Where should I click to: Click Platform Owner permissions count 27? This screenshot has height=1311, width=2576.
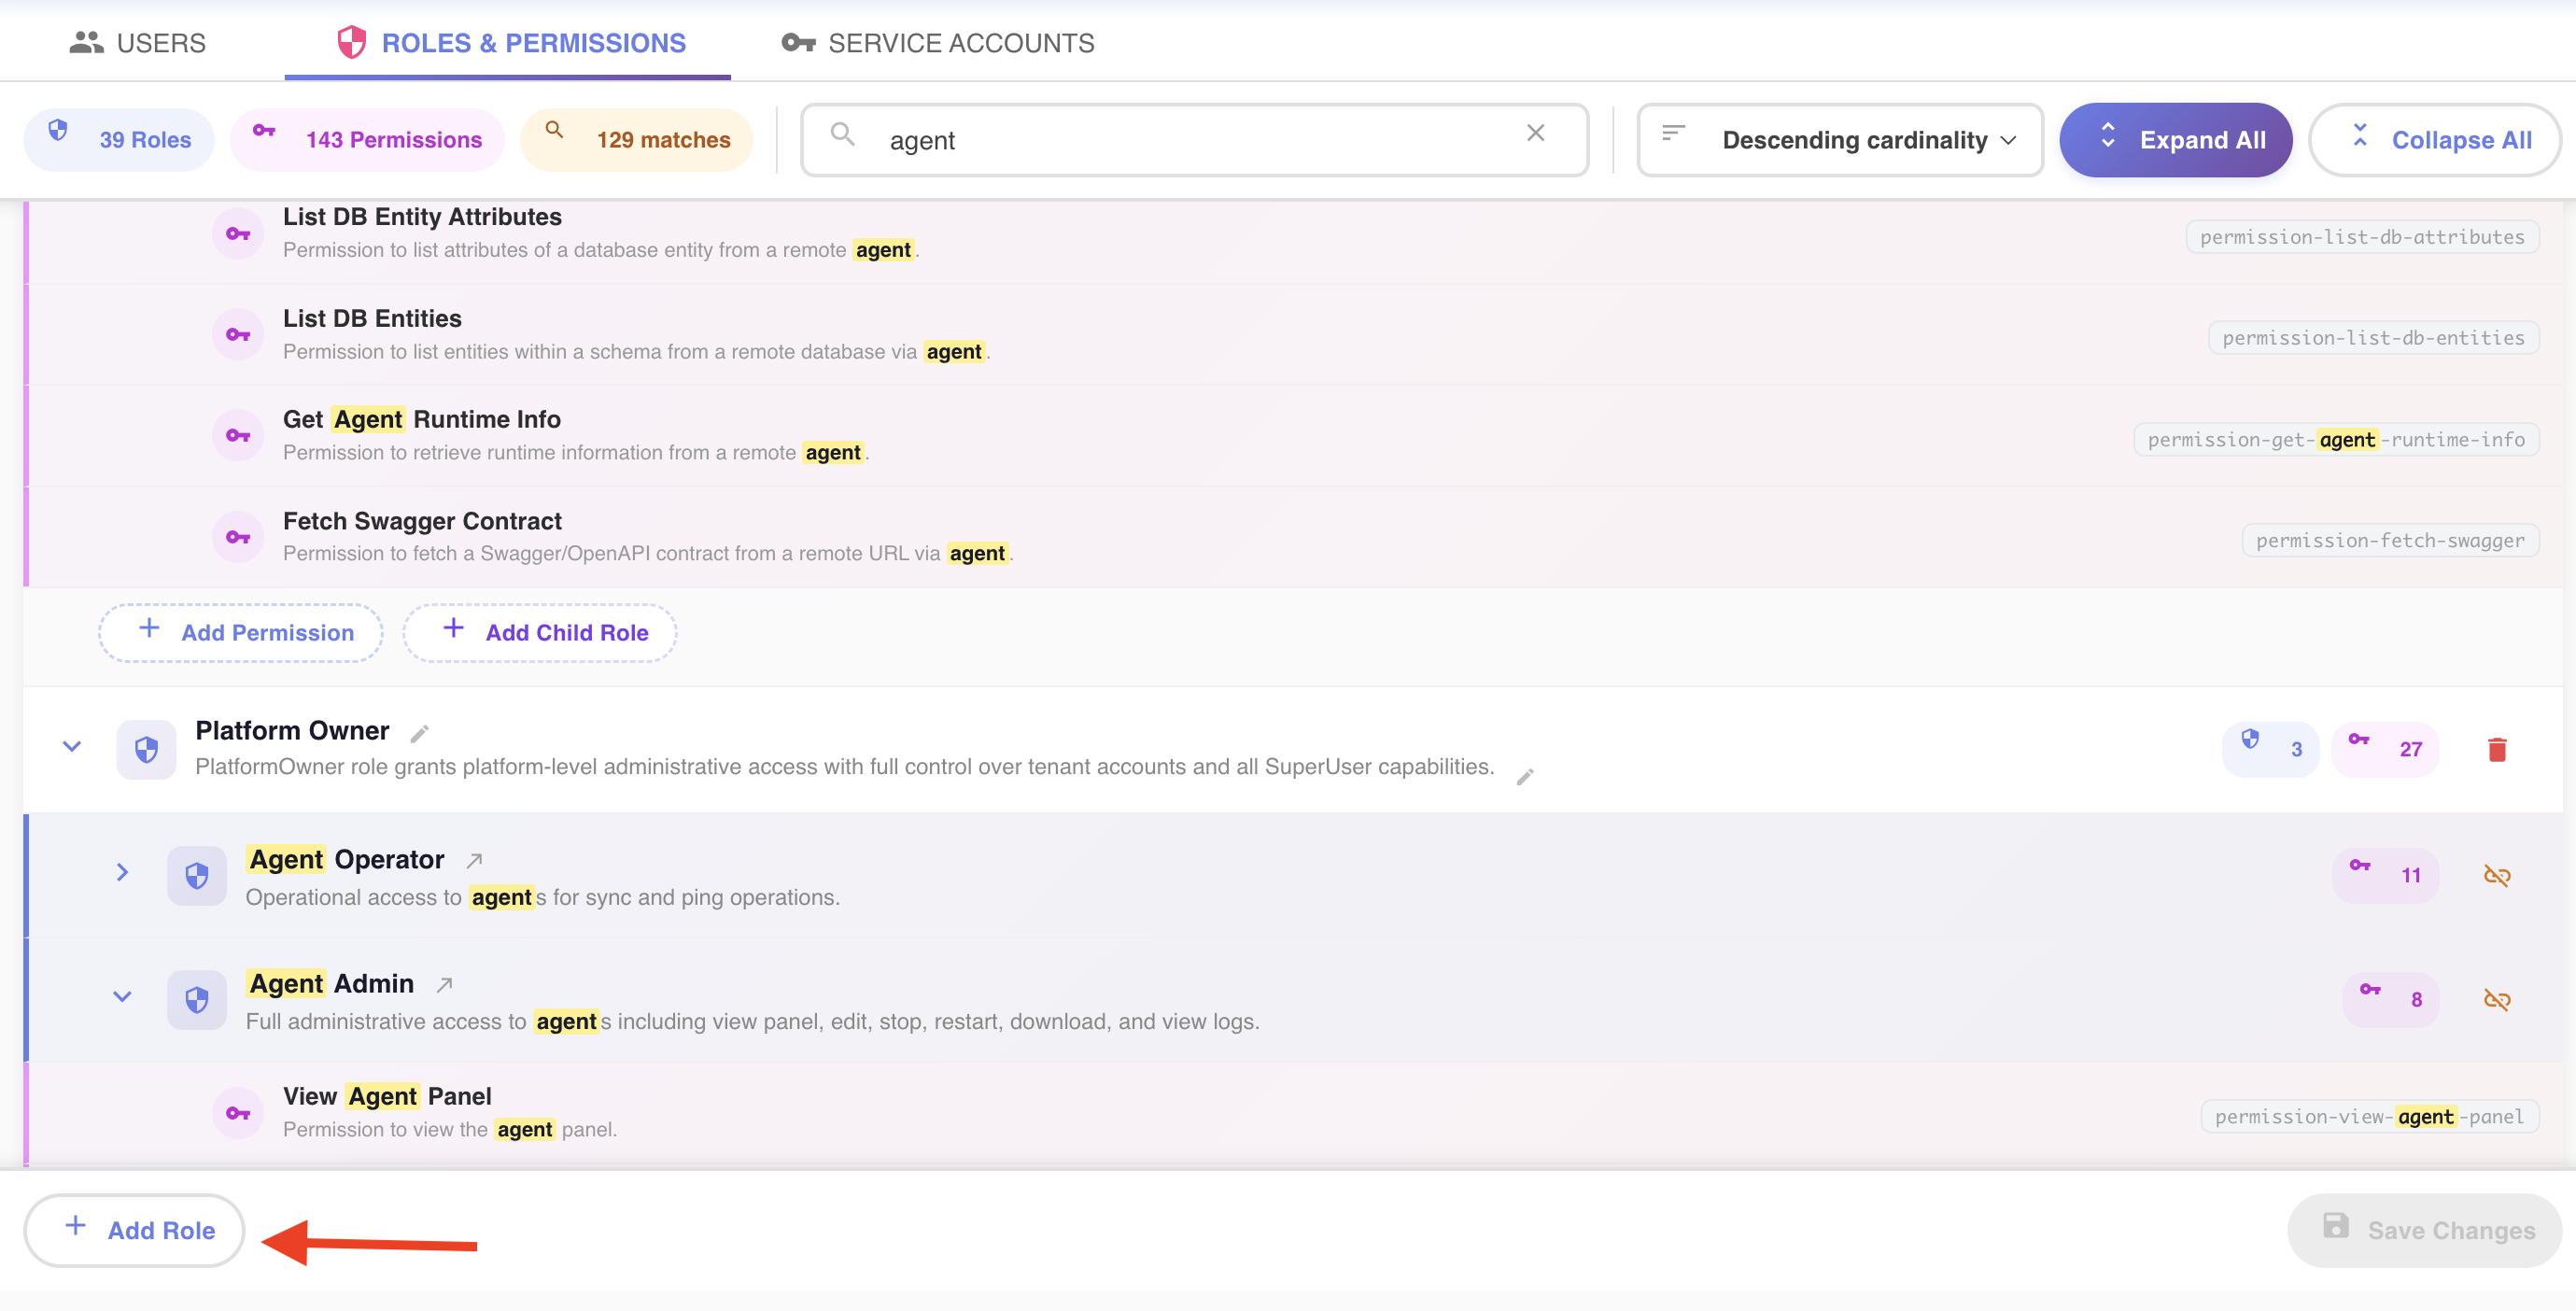click(x=2385, y=749)
